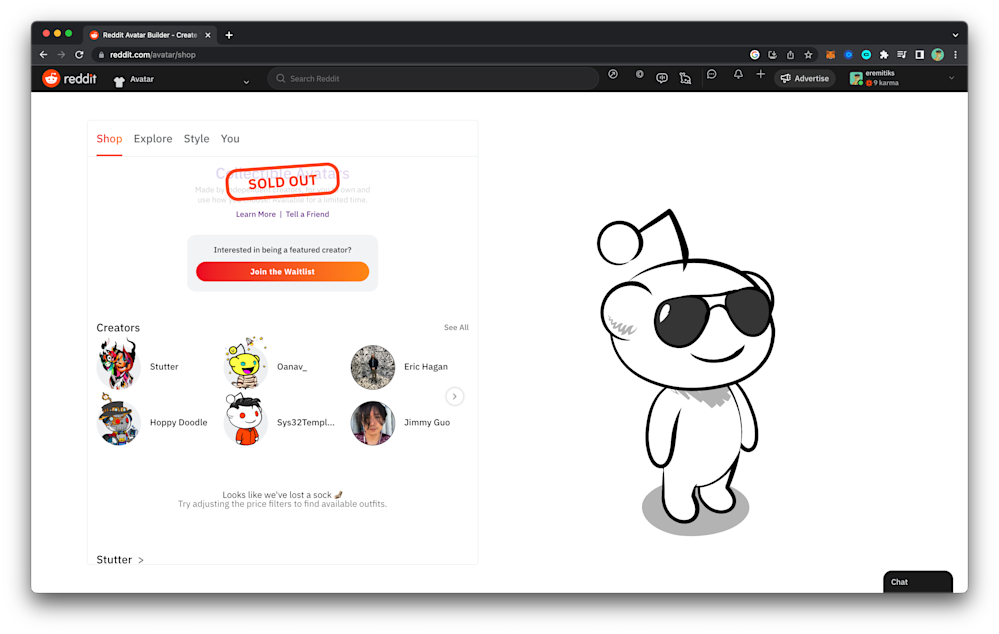This screenshot has height=634, width=999.
Task: Click the Reddit logo home icon
Action: [x=52, y=78]
